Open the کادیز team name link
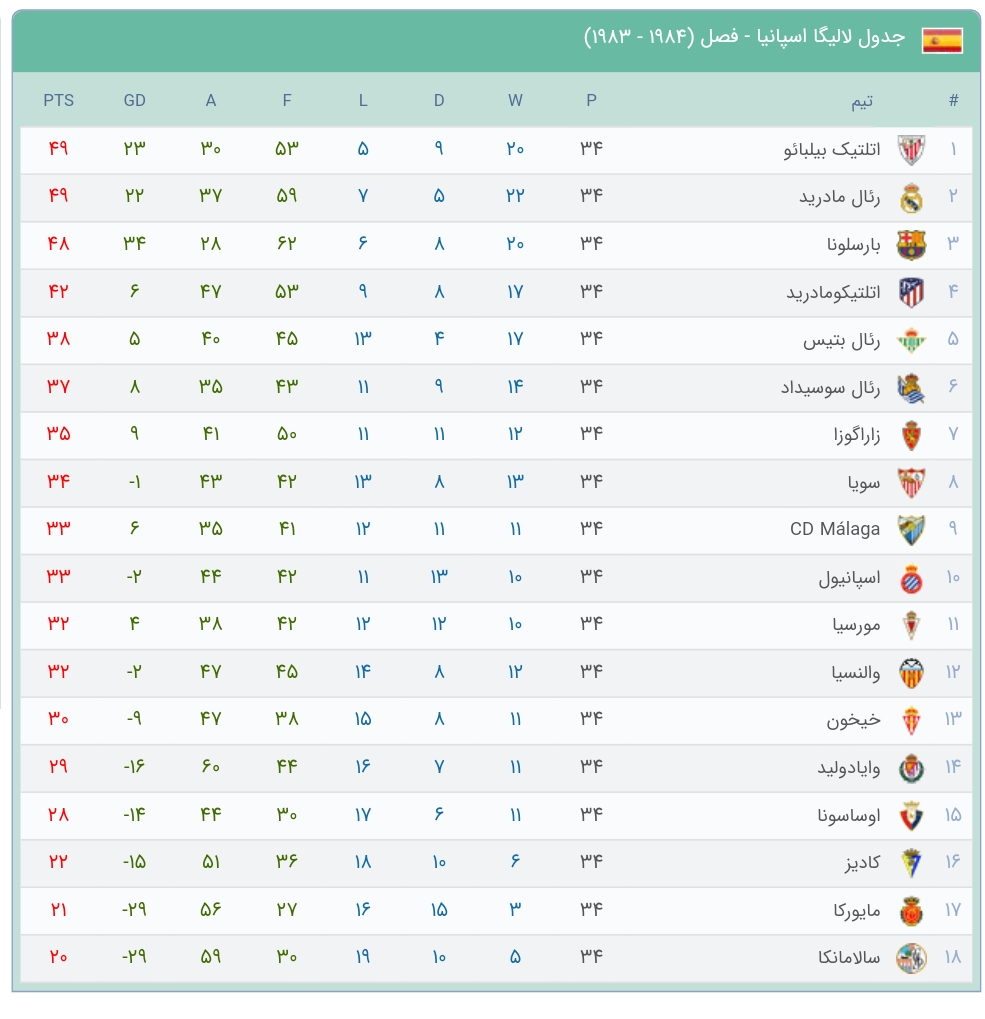 pos(862,862)
